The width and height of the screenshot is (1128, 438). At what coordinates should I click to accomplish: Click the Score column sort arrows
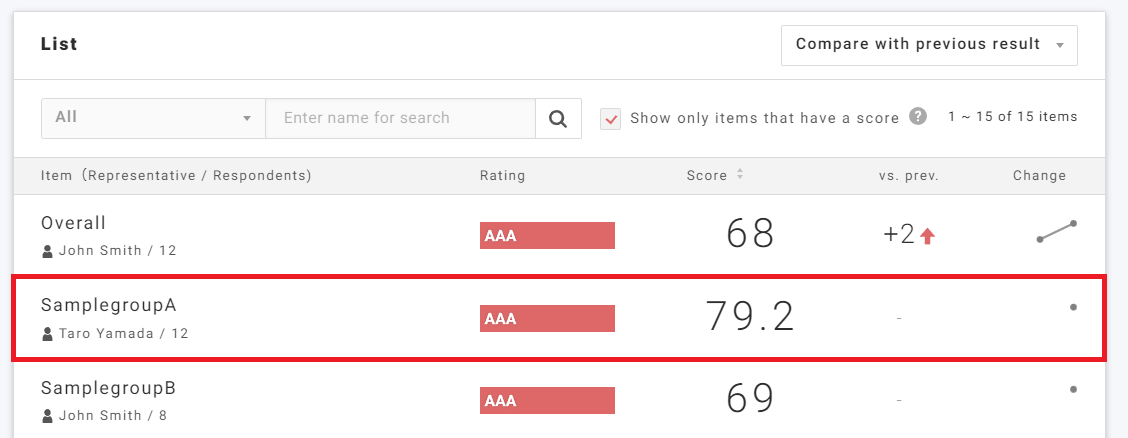[740, 175]
